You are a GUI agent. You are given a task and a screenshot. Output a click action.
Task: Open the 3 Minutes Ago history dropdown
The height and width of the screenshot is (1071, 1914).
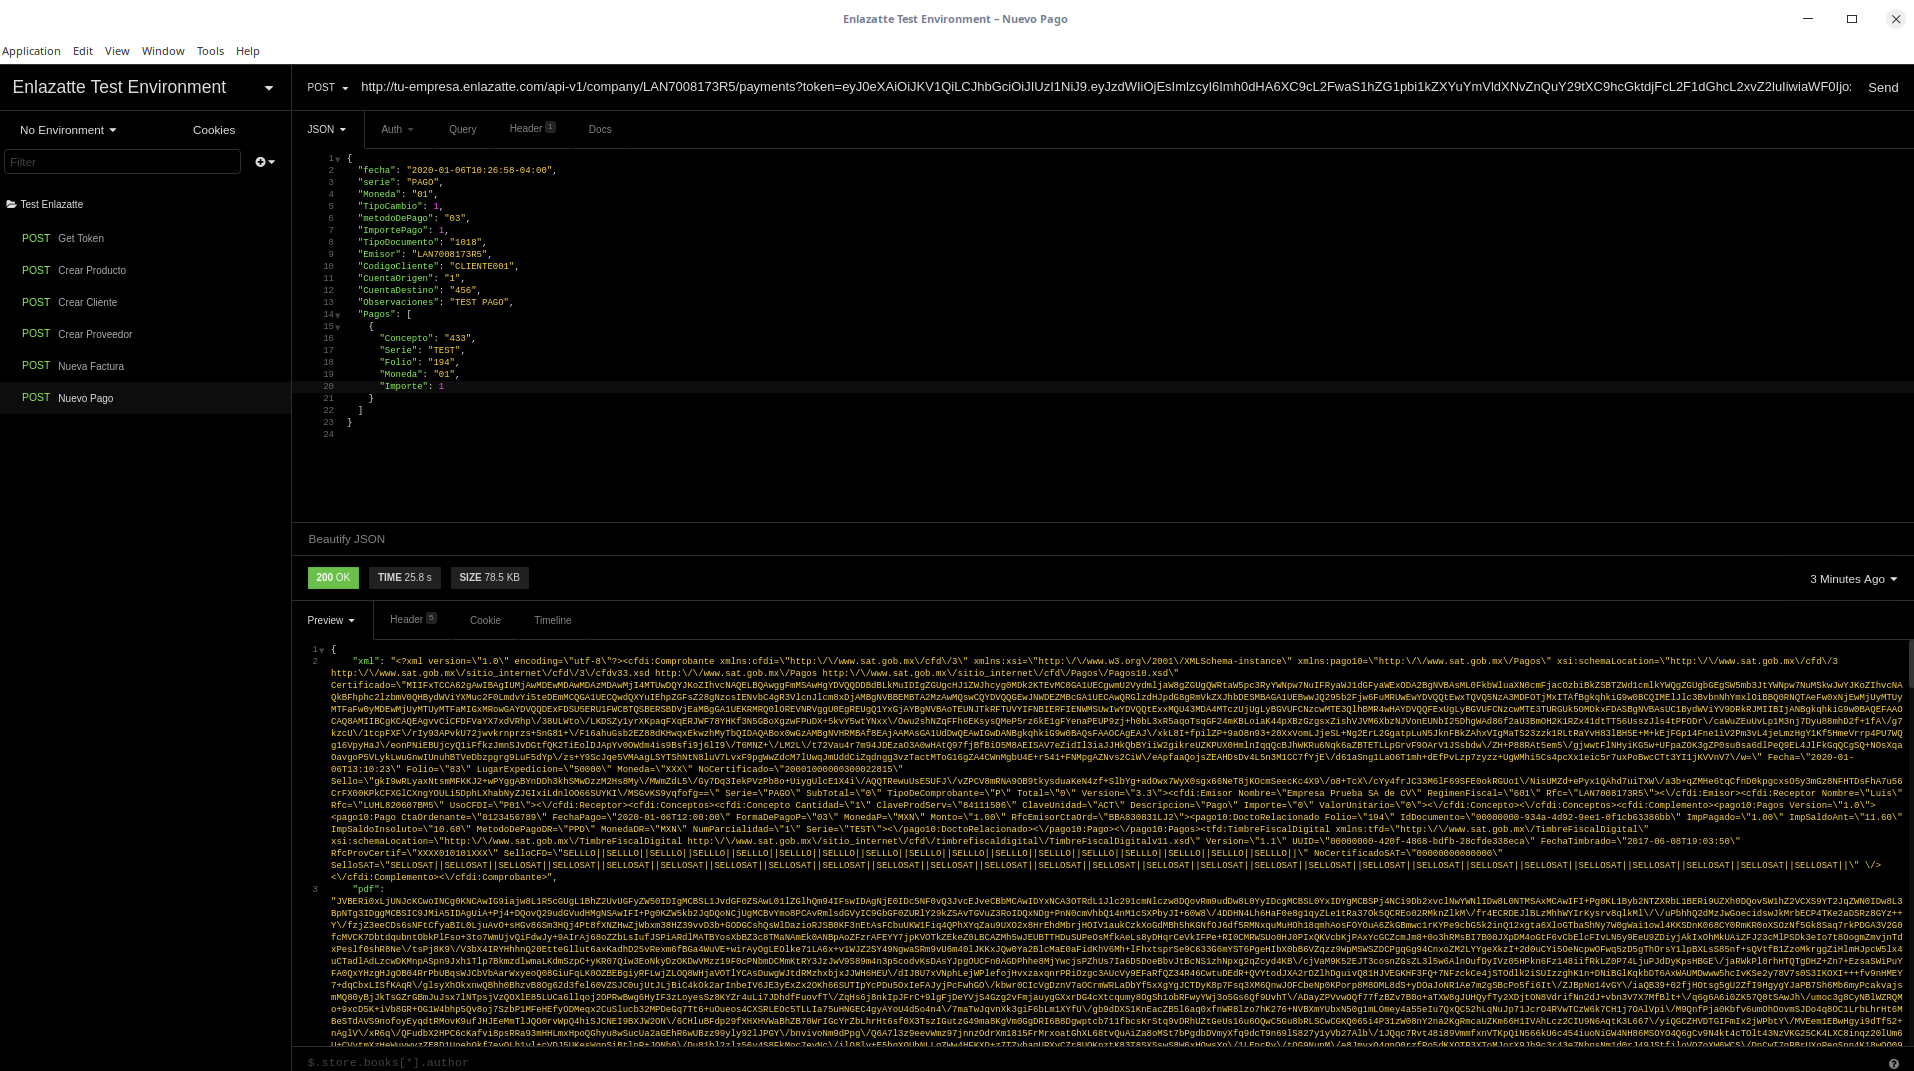tap(1853, 579)
